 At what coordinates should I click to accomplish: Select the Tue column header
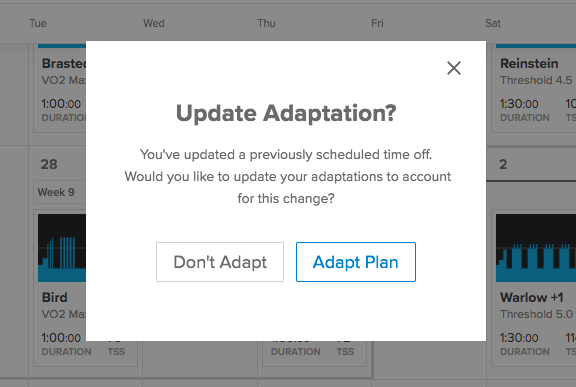[x=38, y=23]
